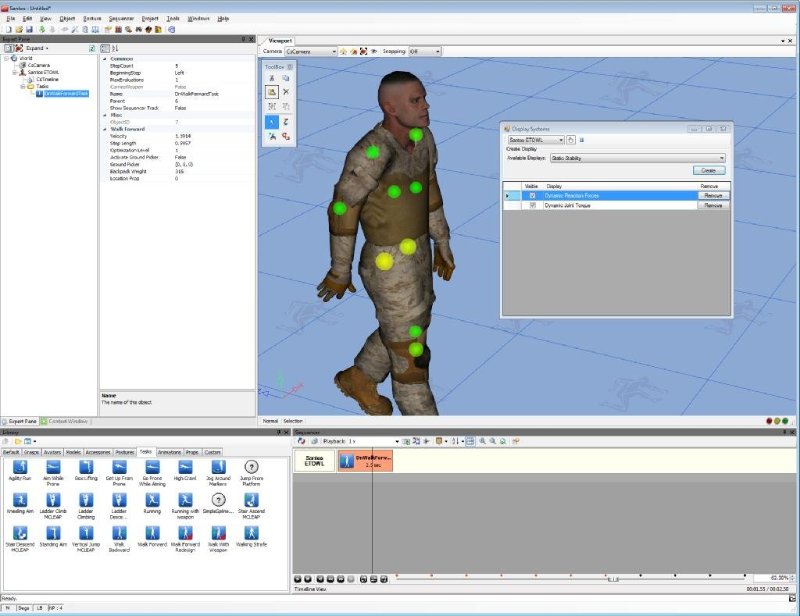This screenshot has height=616, width=800.
Task: Switch to the Animations library tab
Action: (x=169, y=452)
